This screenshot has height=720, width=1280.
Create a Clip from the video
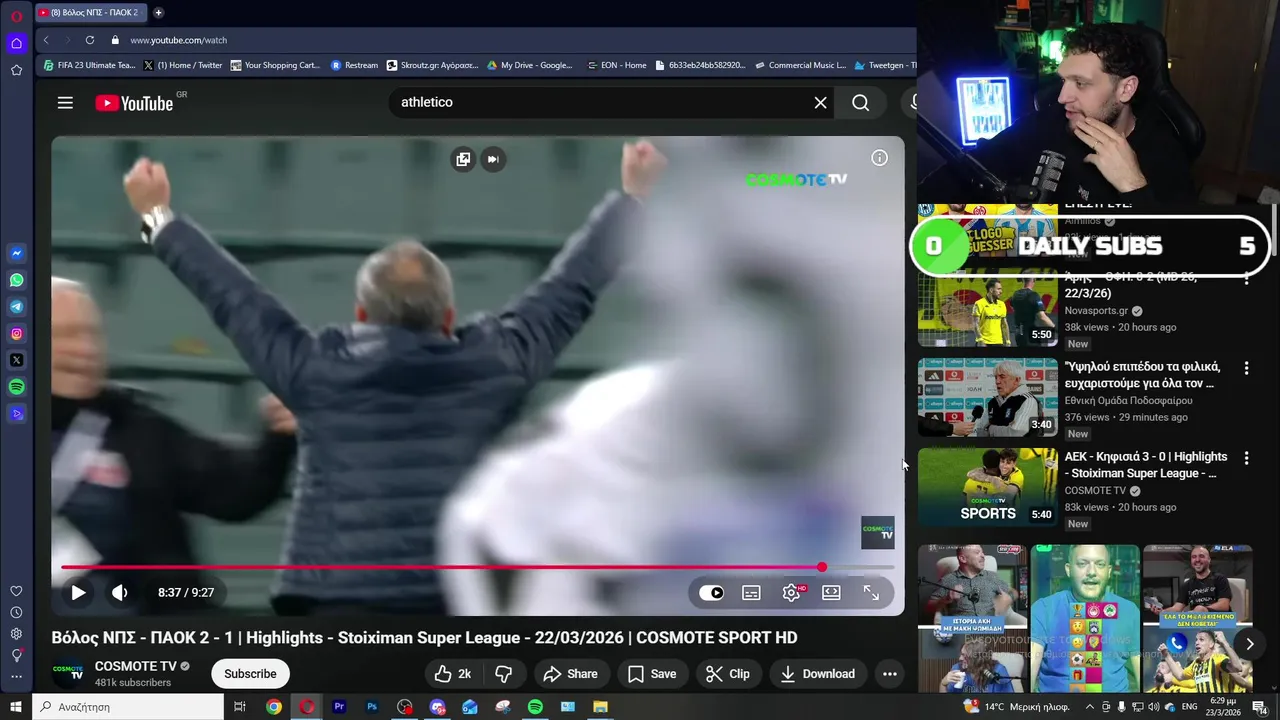pos(728,674)
